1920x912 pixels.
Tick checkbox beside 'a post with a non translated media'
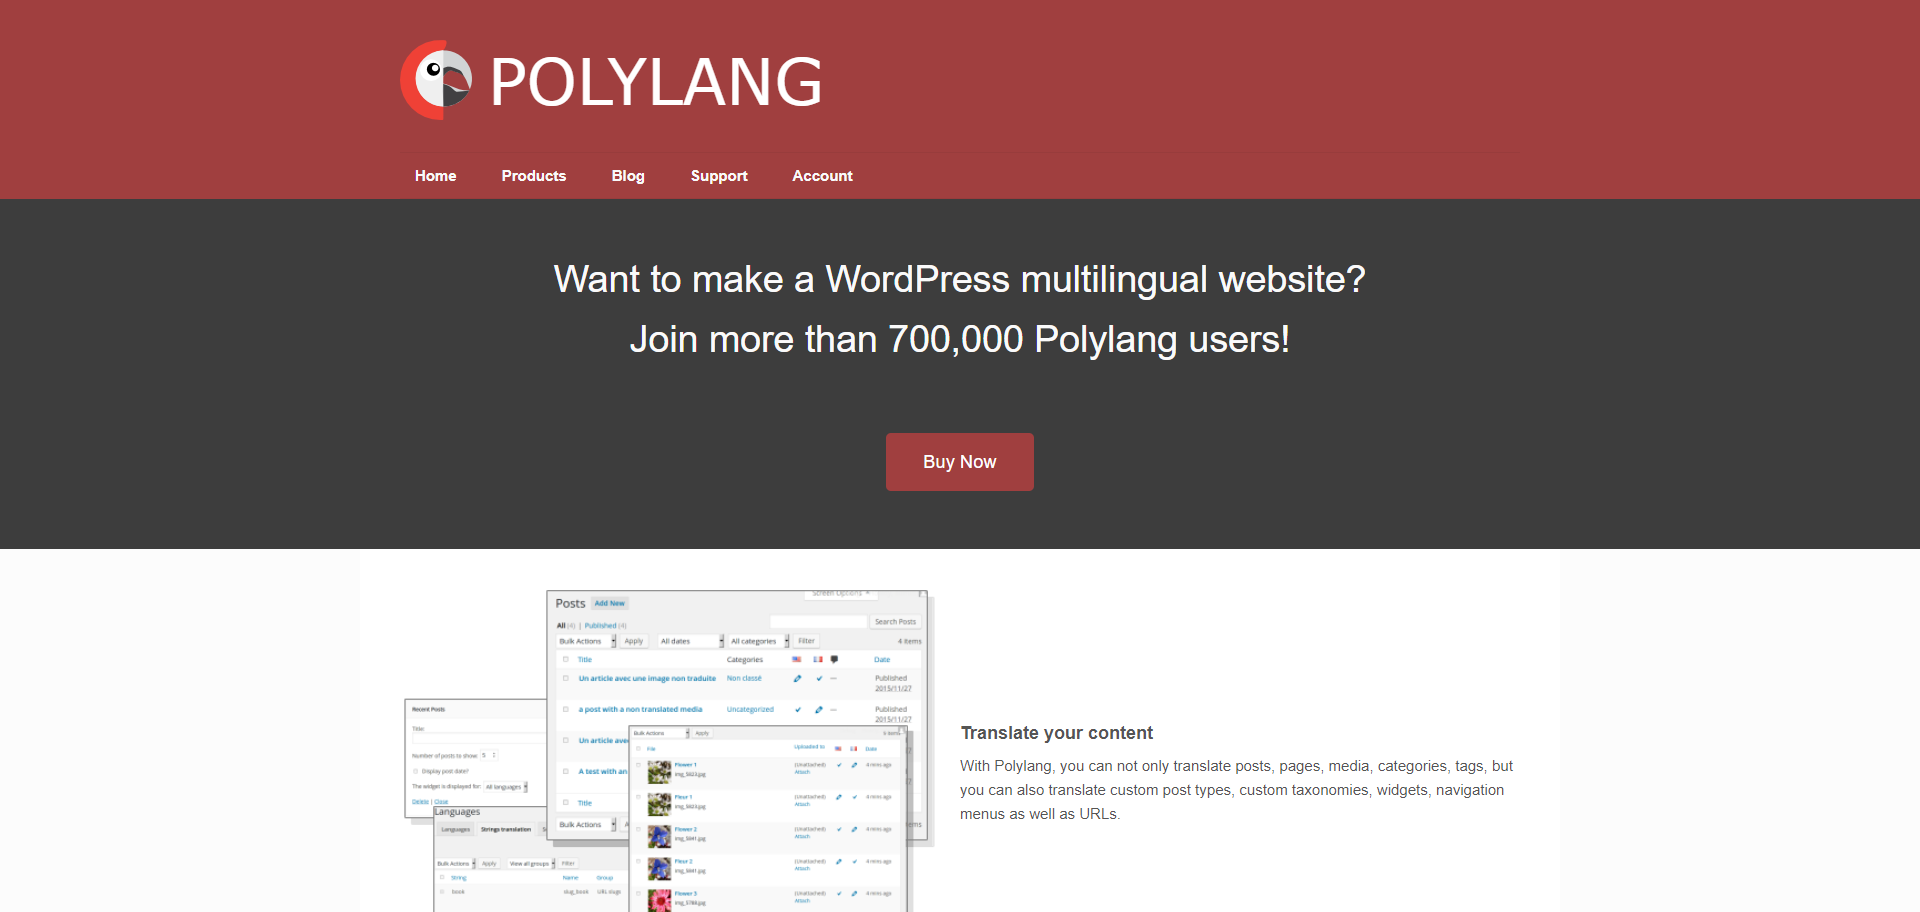pos(566,709)
